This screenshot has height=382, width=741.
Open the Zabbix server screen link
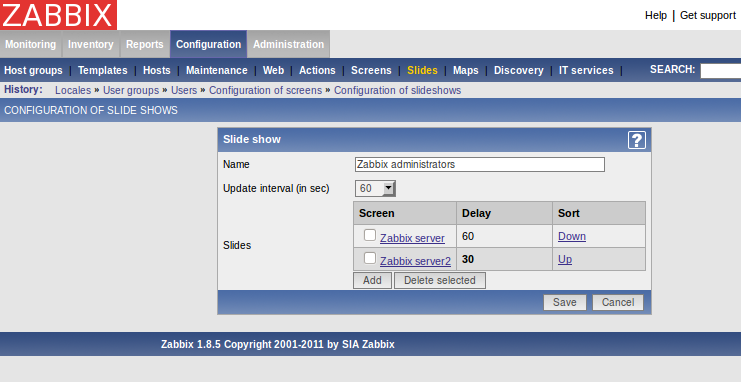tap(412, 238)
